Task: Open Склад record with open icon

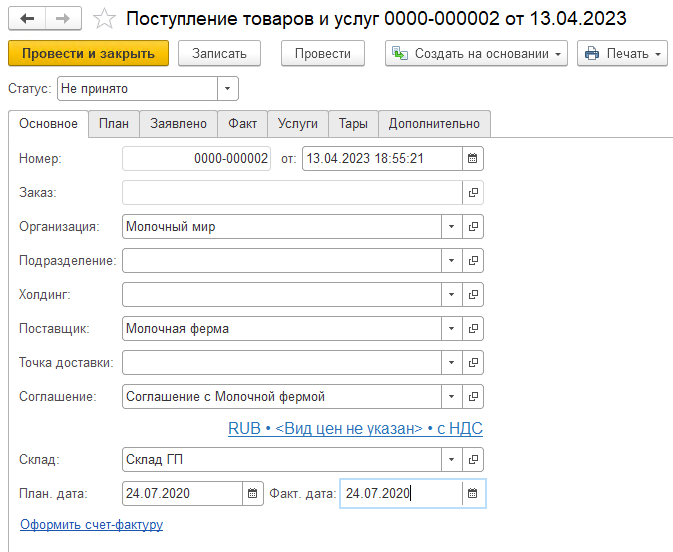Action: [474, 459]
